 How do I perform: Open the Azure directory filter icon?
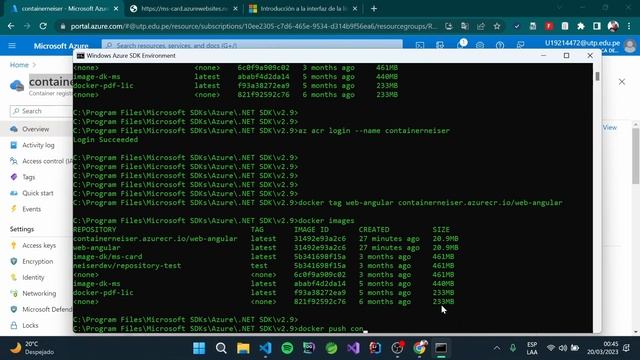[x=440, y=45]
